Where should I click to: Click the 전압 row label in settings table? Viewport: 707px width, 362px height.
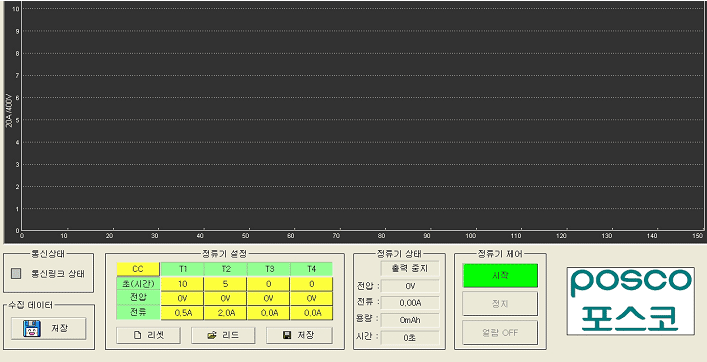click(138, 298)
